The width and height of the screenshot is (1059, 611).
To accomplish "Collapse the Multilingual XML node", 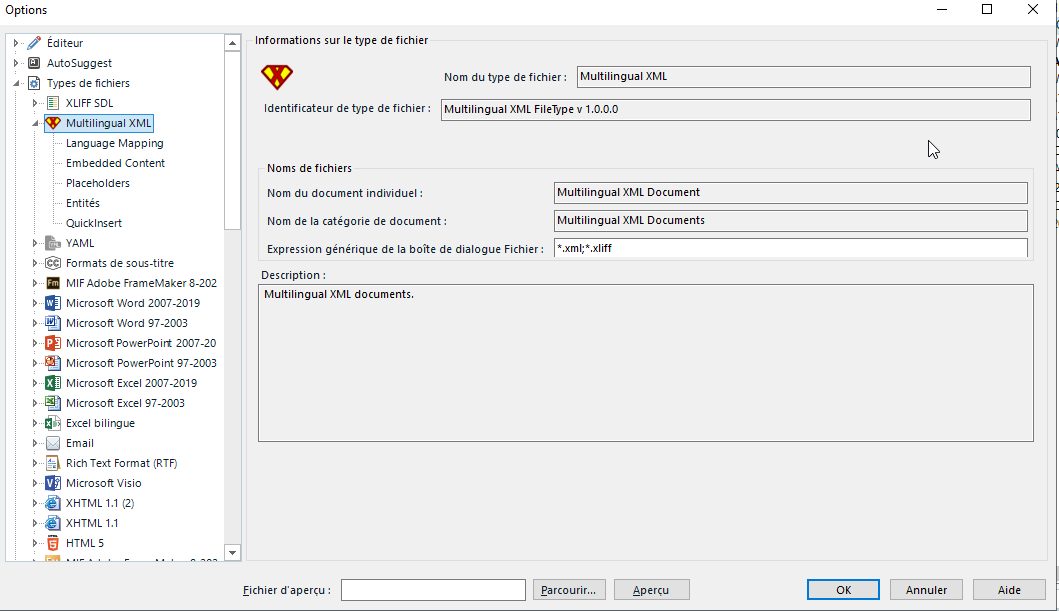I will point(34,124).
